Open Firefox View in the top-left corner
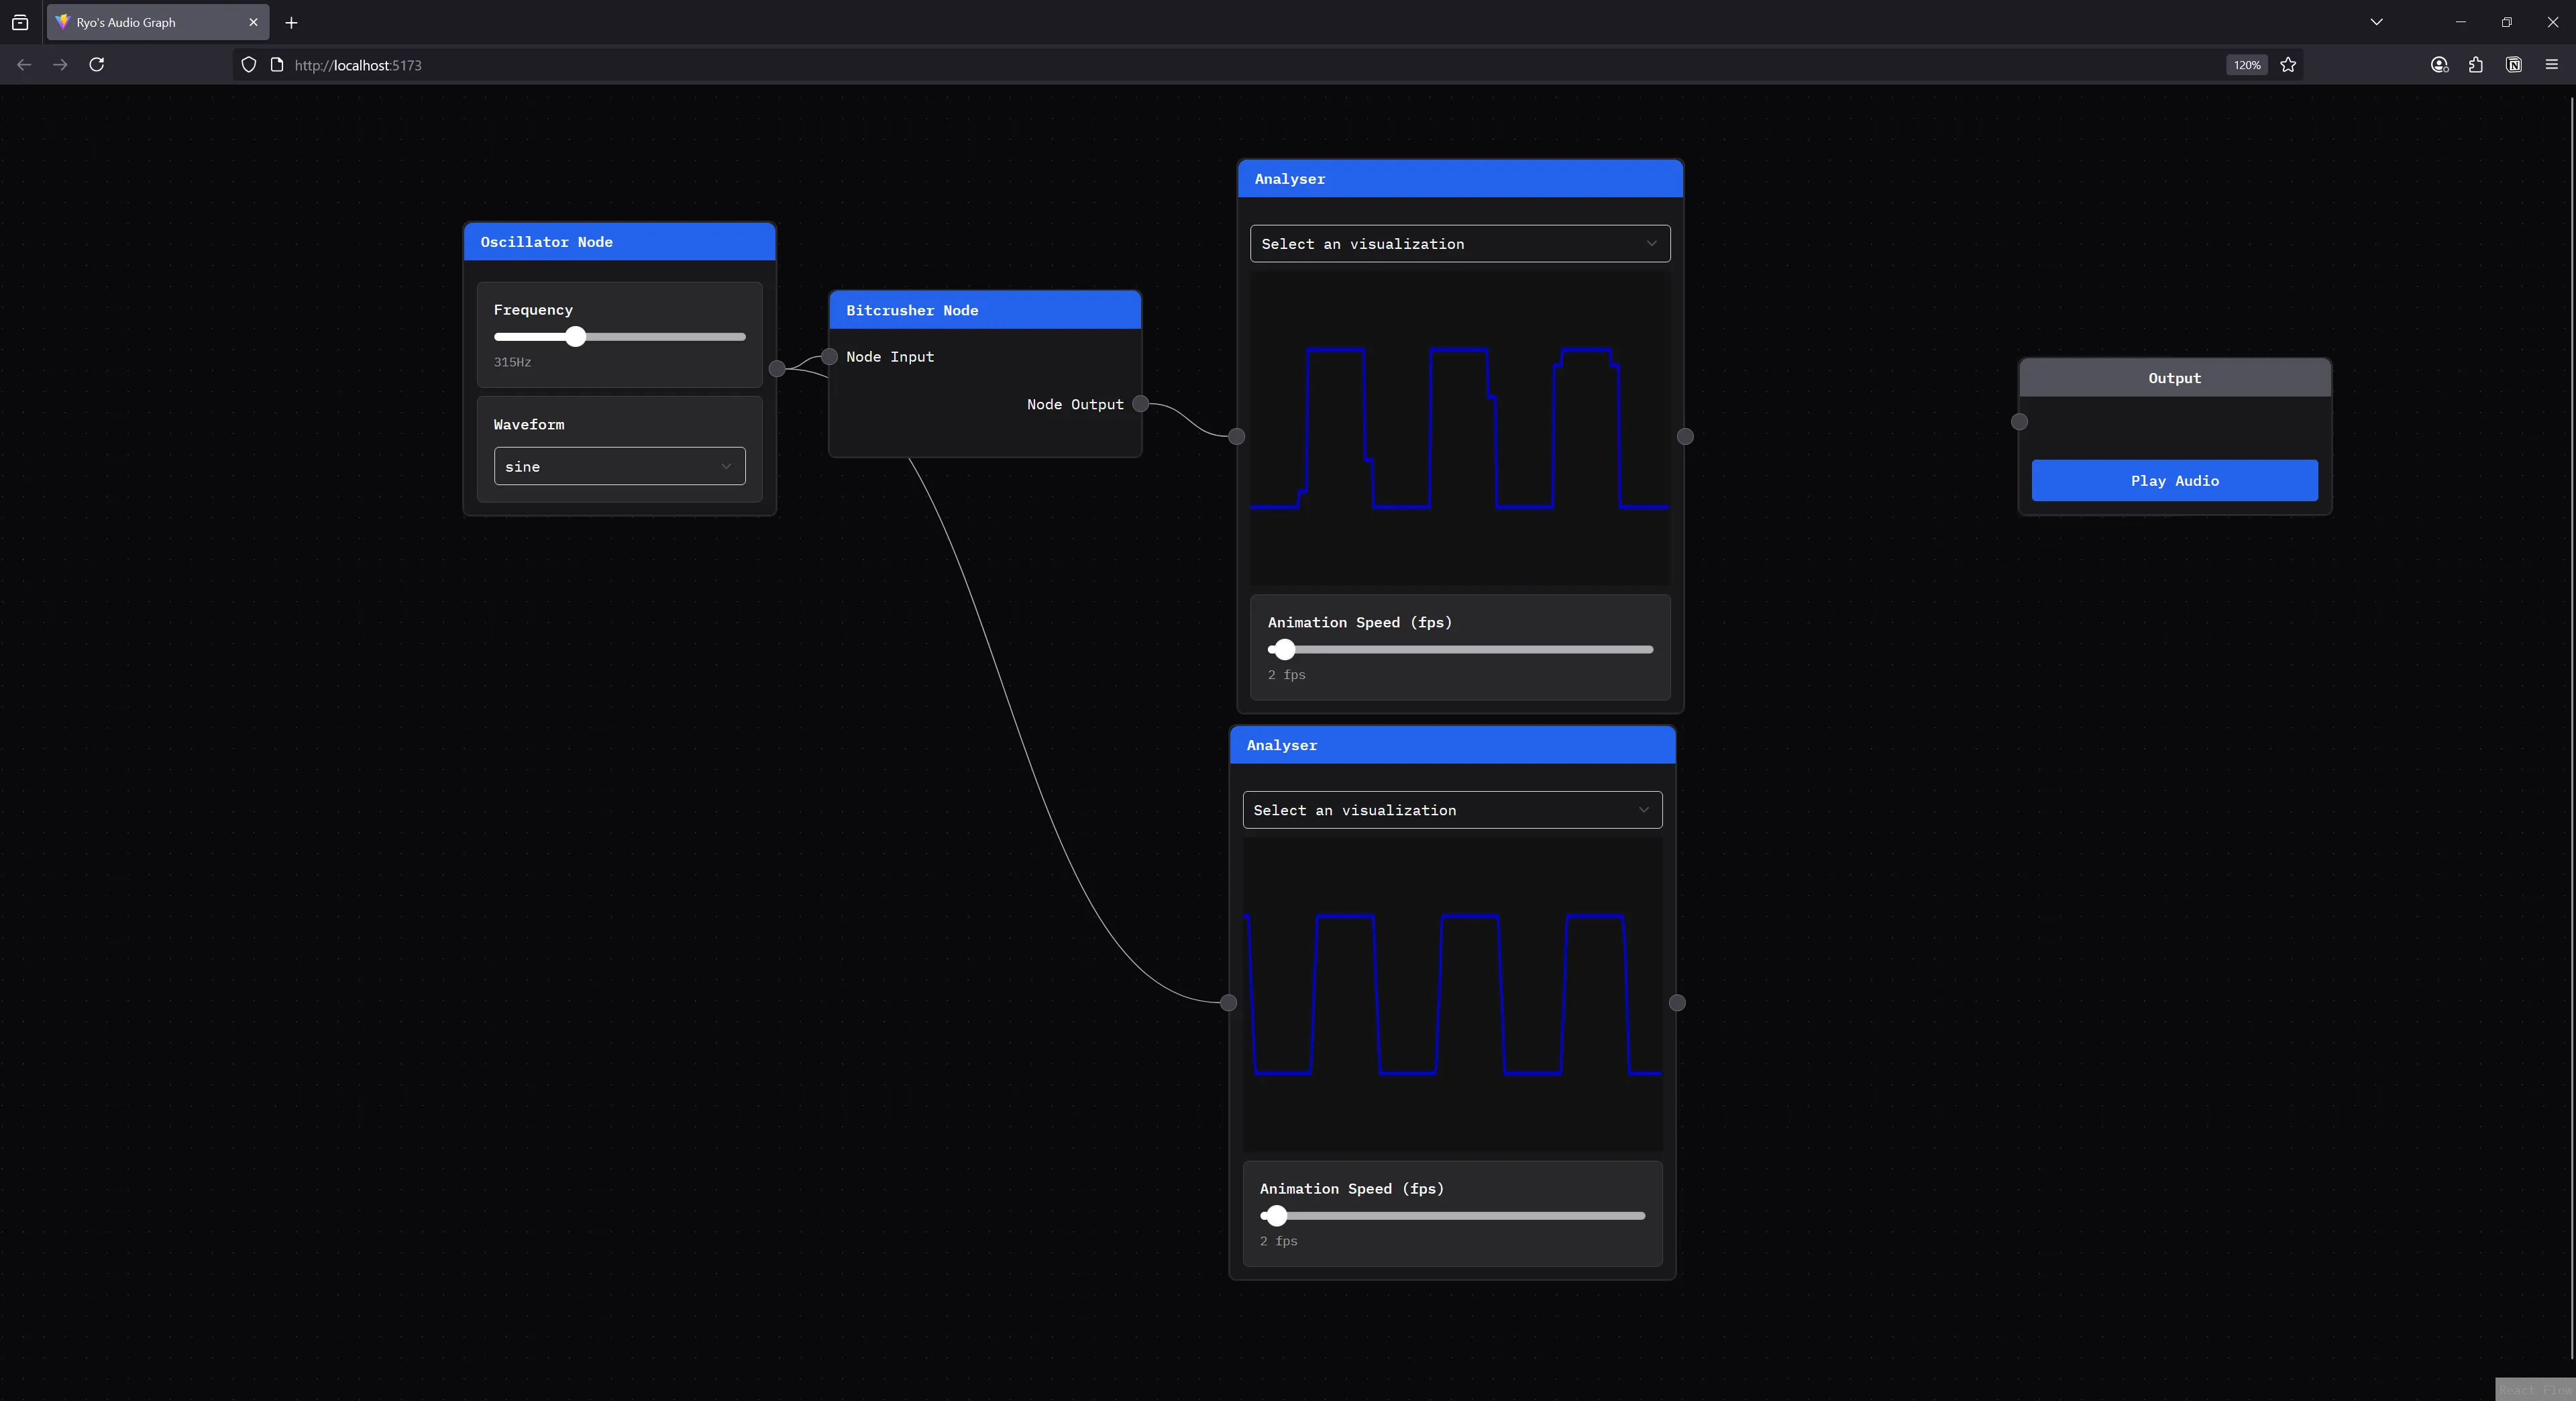The height and width of the screenshot is (1401, 2576). pyautogui.click(x=20, y=22)
